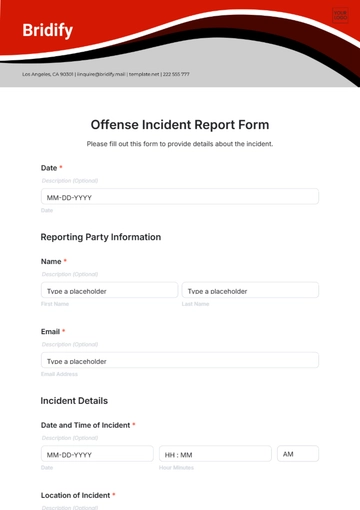This screenshot has width=360, height=510.
Task: Click the company address and contact line
Action: point(106,74)
